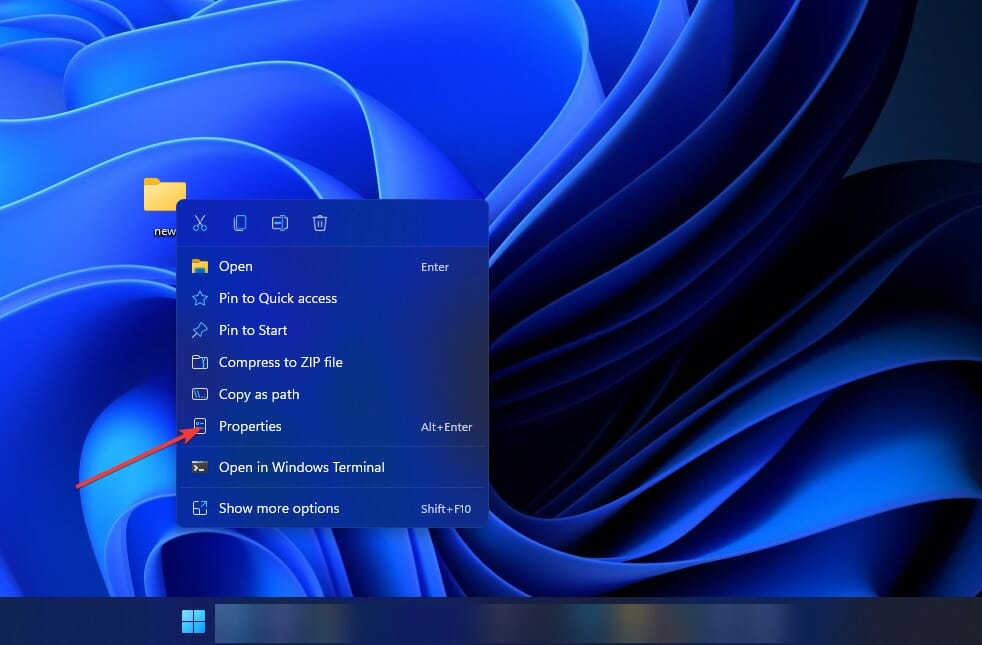Screen dimensions: 982x645
Task: Click the Rename icon in context menu
Action: (280, 223)
